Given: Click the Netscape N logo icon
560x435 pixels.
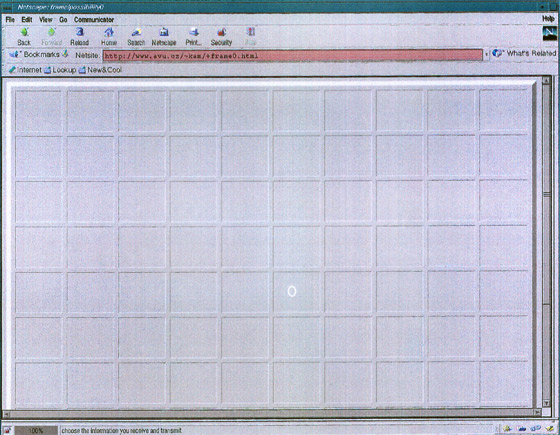Looking at the screenshot, I should [x=549, y=33].
